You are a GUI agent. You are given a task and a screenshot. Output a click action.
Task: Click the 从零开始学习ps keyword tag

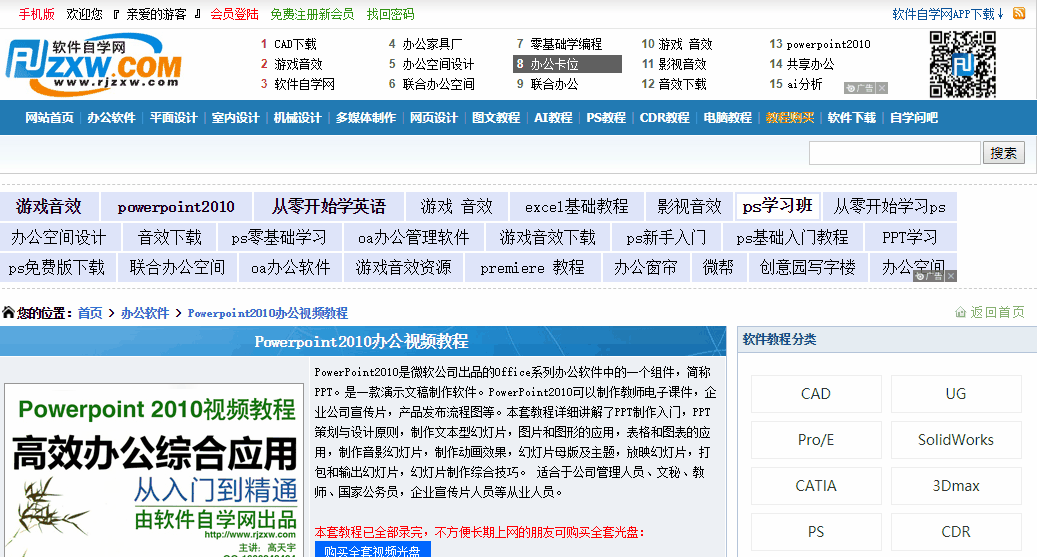coord(890,206)
